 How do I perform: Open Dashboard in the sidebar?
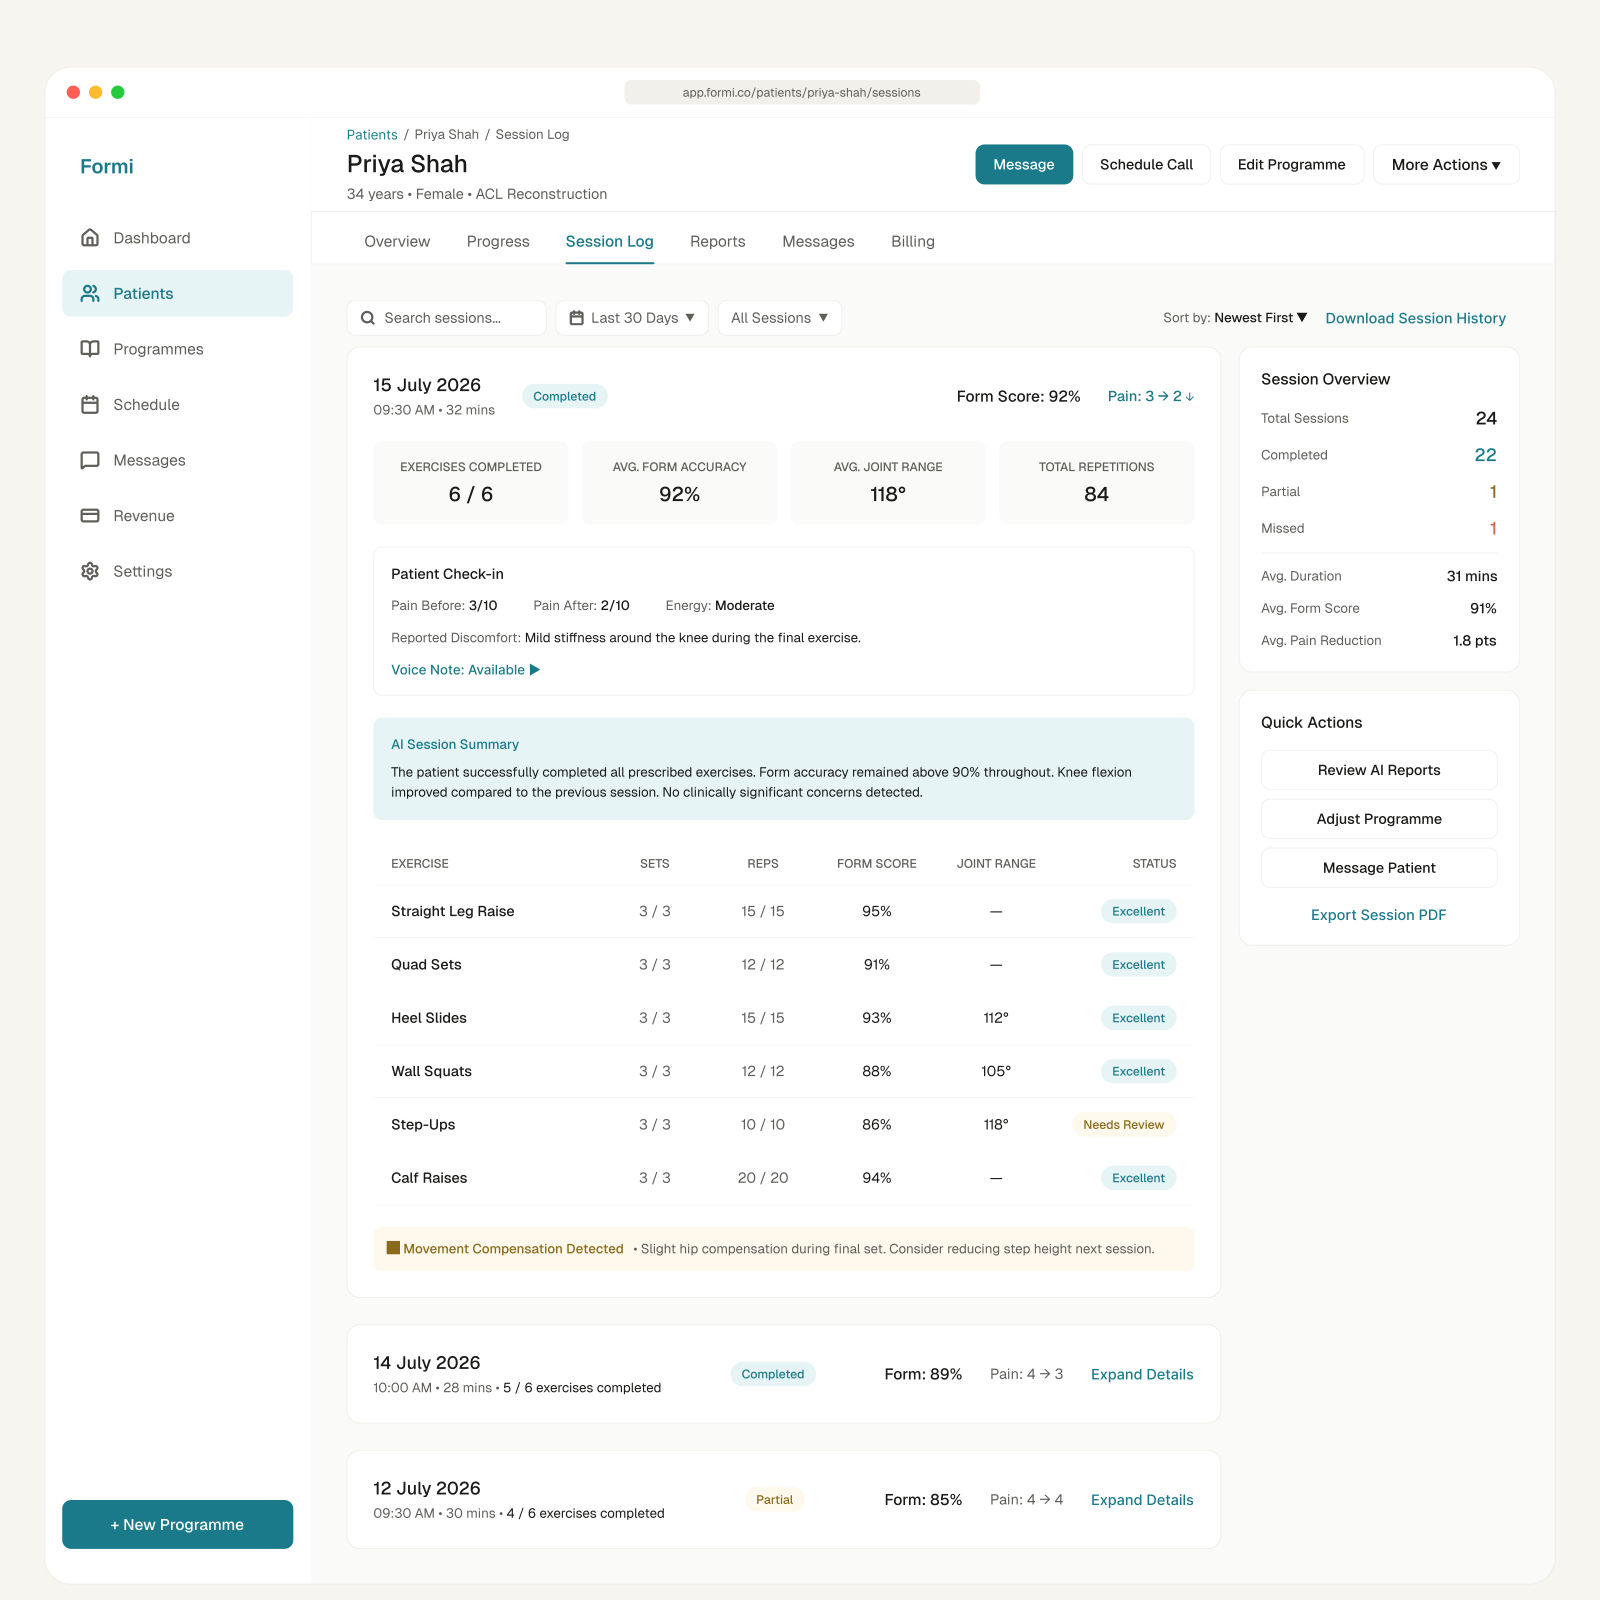(x=178, y=238)
